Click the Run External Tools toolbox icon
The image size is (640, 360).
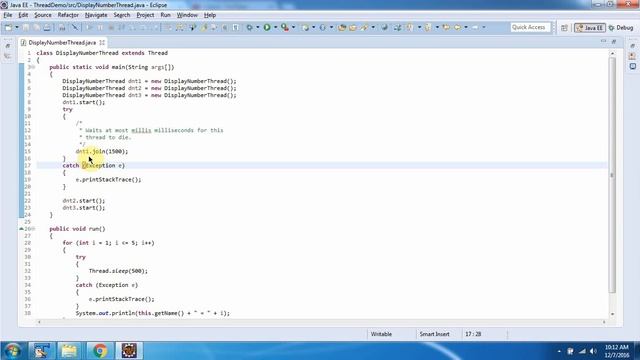(285, 27)
